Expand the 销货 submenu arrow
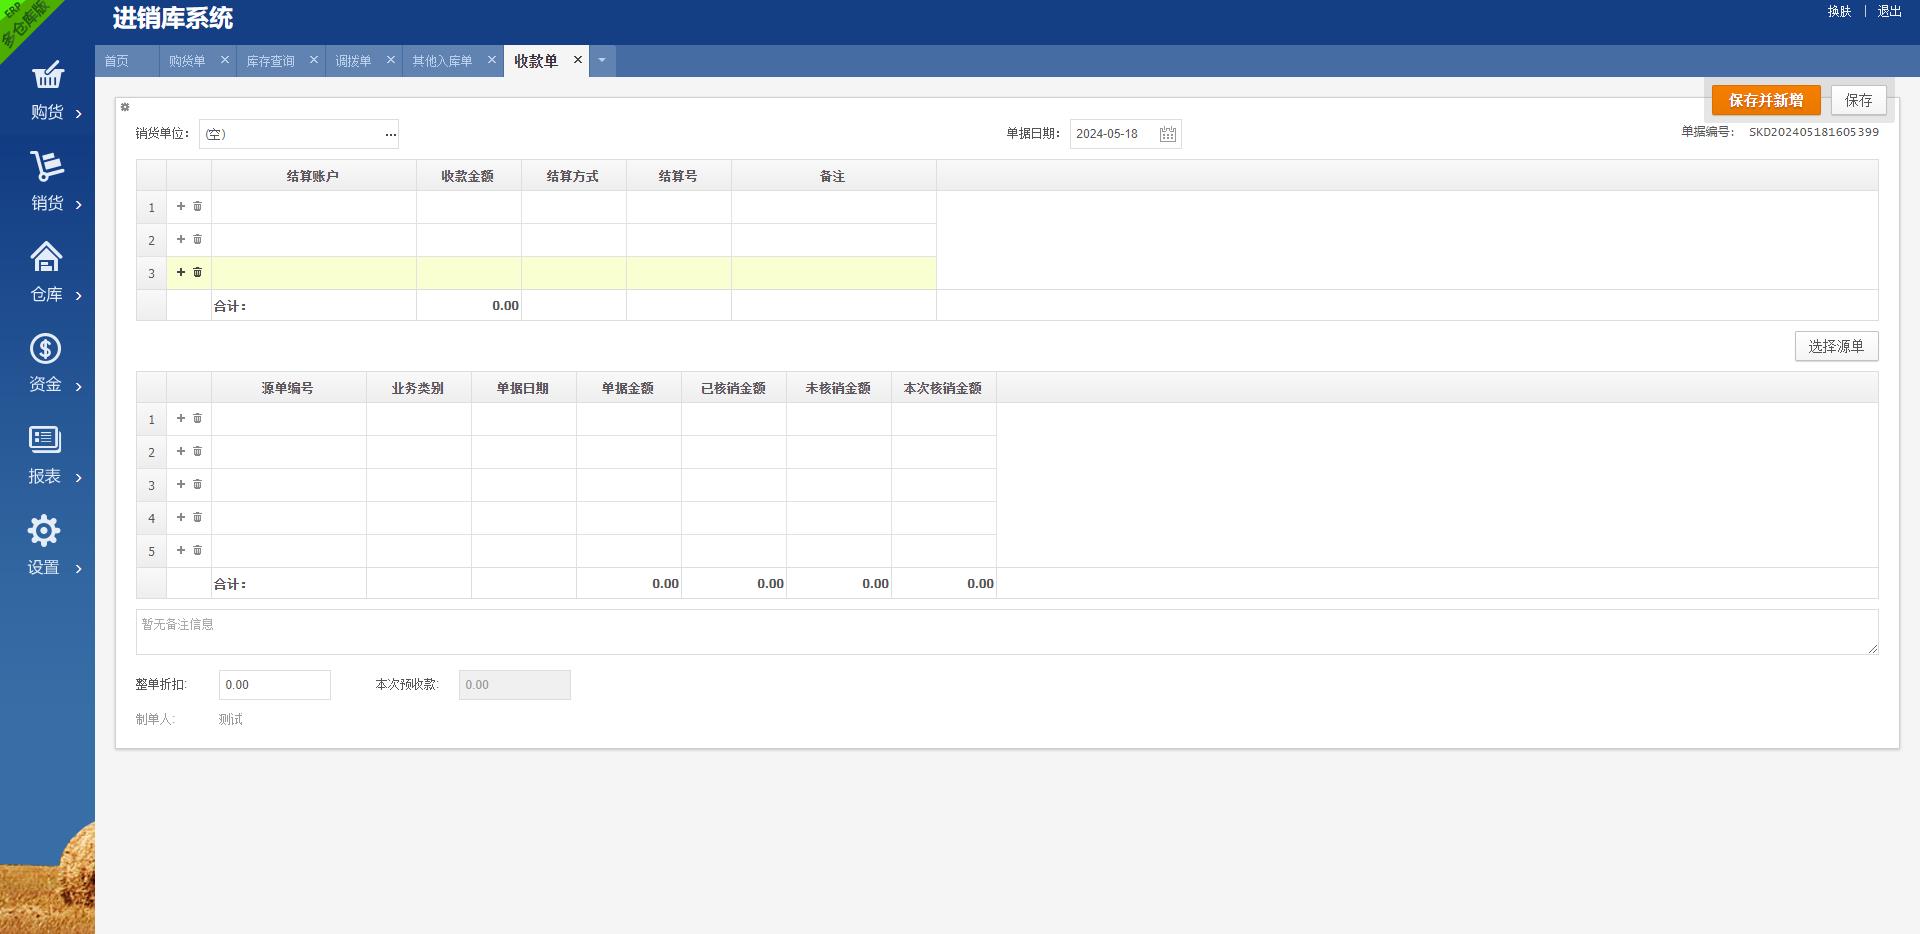 [79, 205]
